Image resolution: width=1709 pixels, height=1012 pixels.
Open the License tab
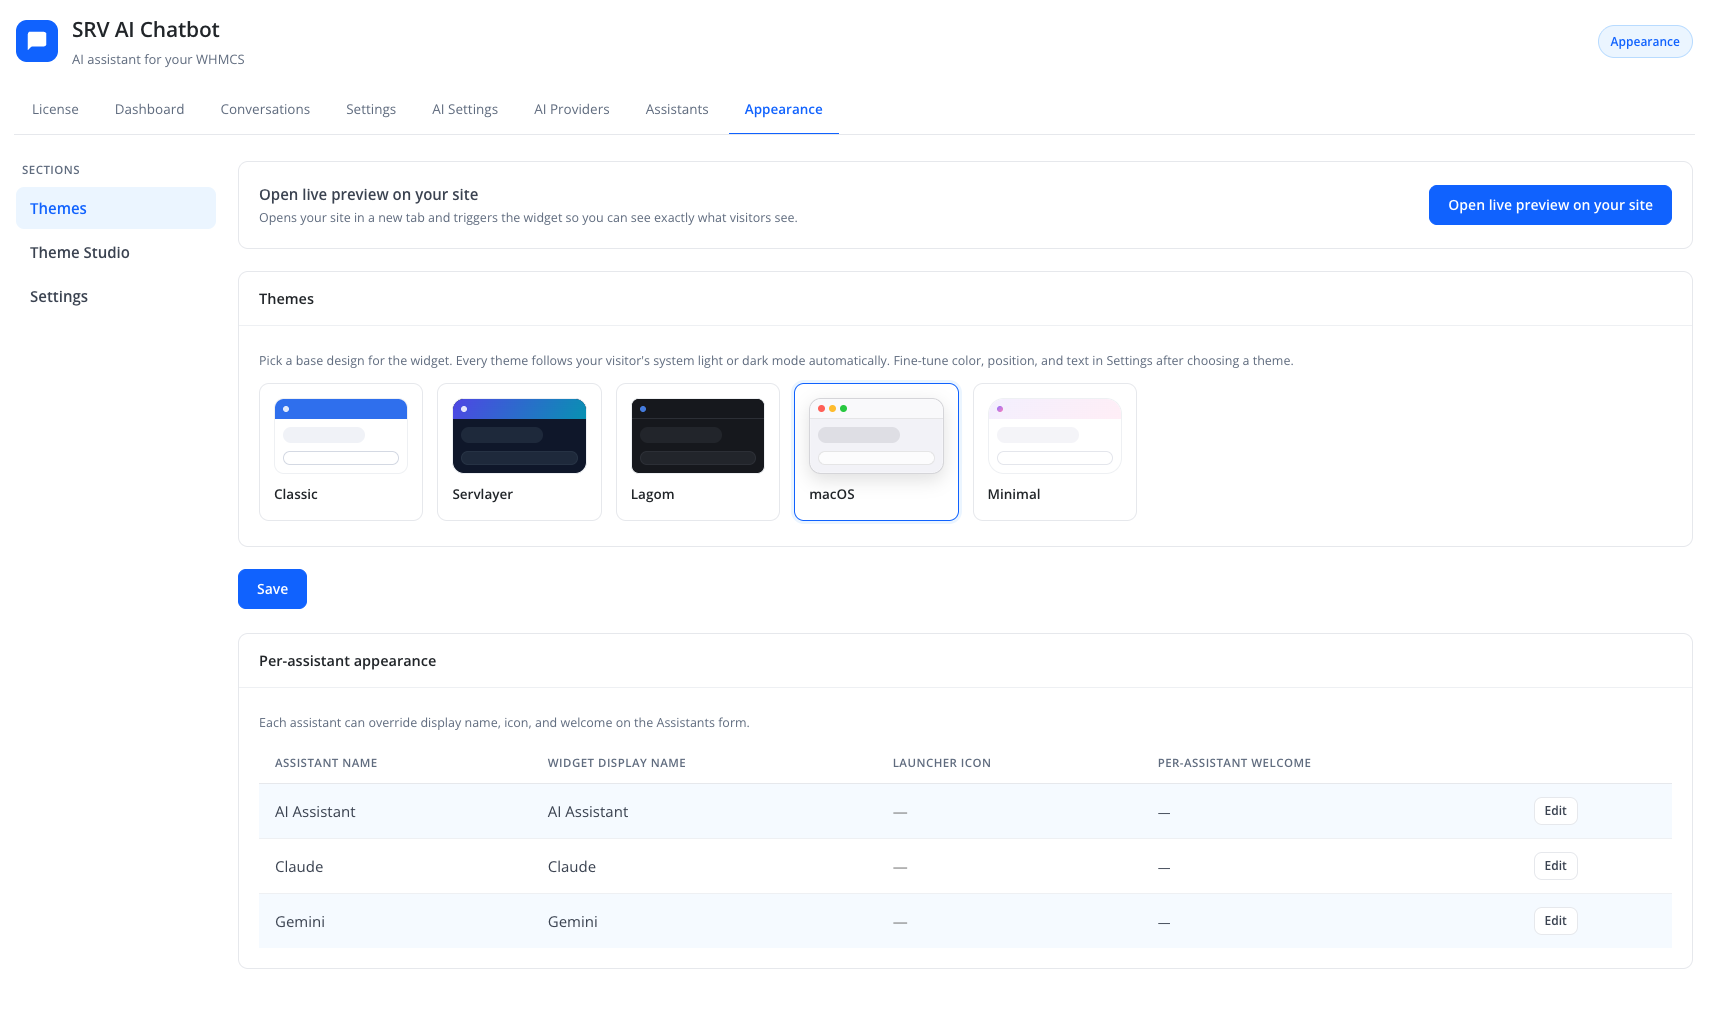(x=55, y=109)
